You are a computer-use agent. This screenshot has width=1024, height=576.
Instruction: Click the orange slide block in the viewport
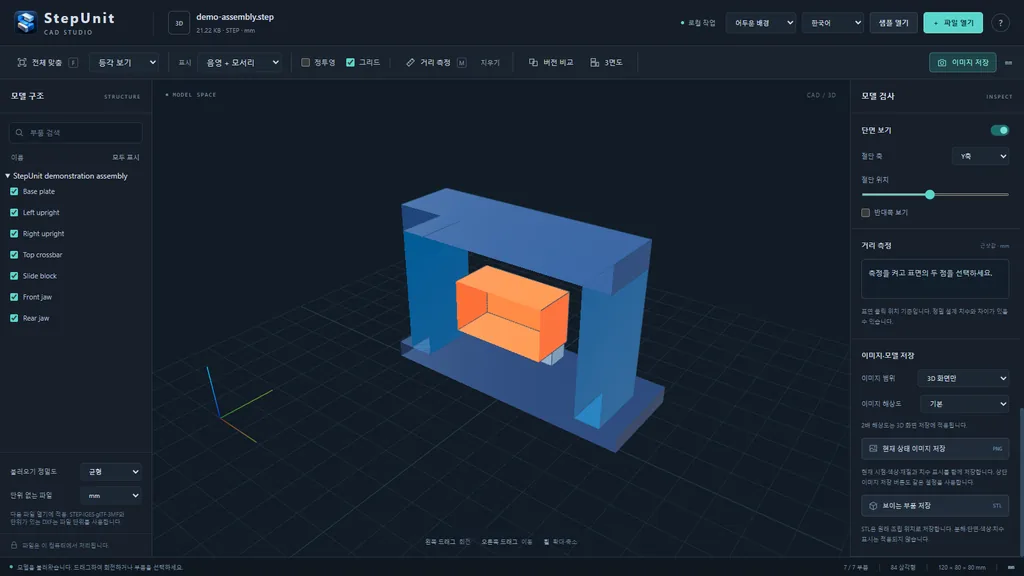tap(512, 312)
